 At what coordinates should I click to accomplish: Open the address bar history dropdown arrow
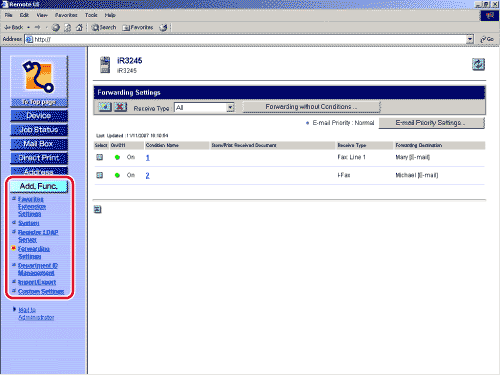[470, 39]
